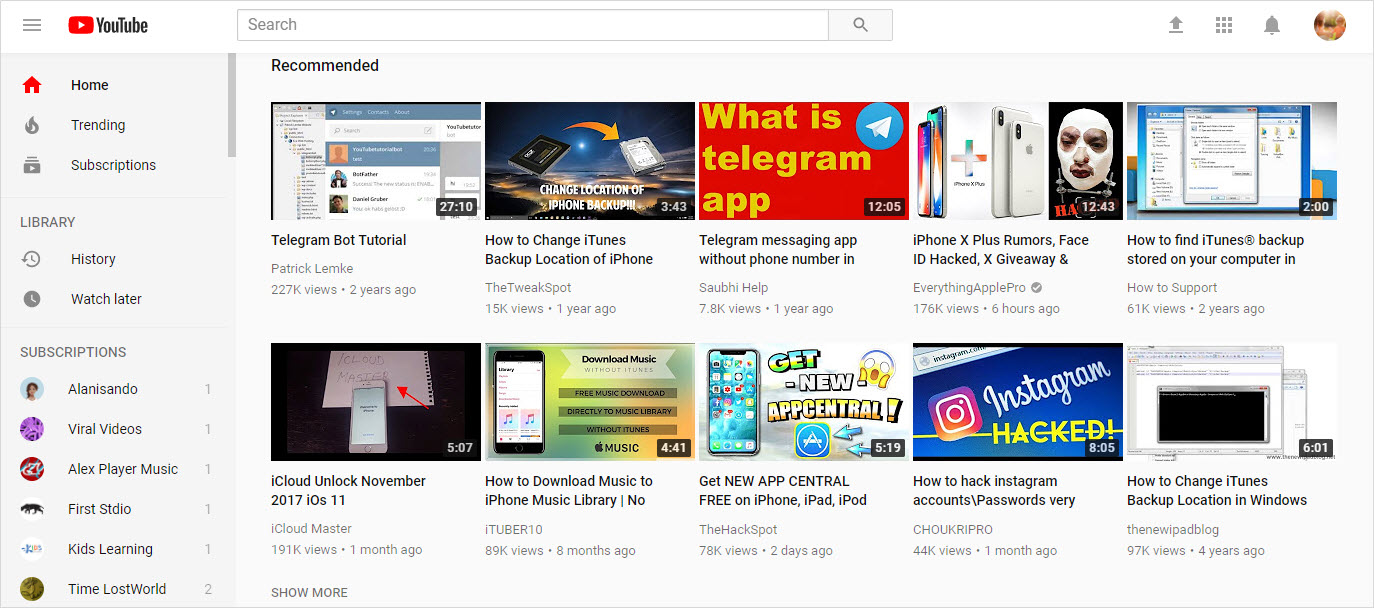The width and height of the screenshot is (1374, 608).
Task: Open Saubhi Help channel link
Action: [734, 287]
